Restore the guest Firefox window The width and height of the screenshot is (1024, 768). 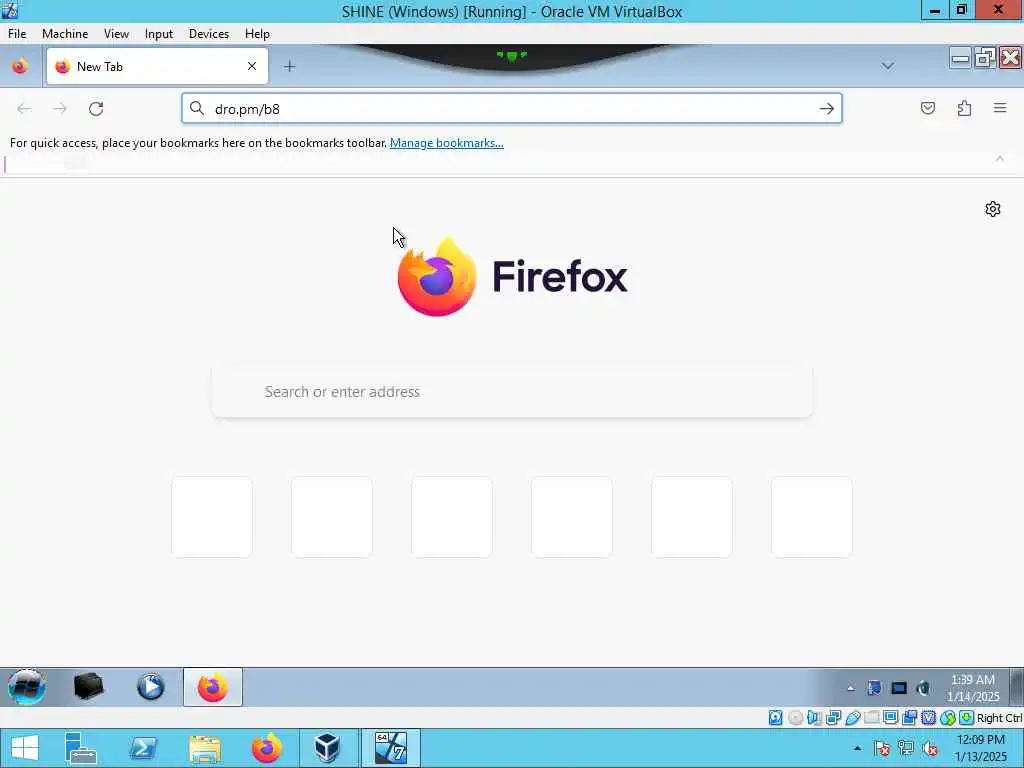[x=985, y=59]
